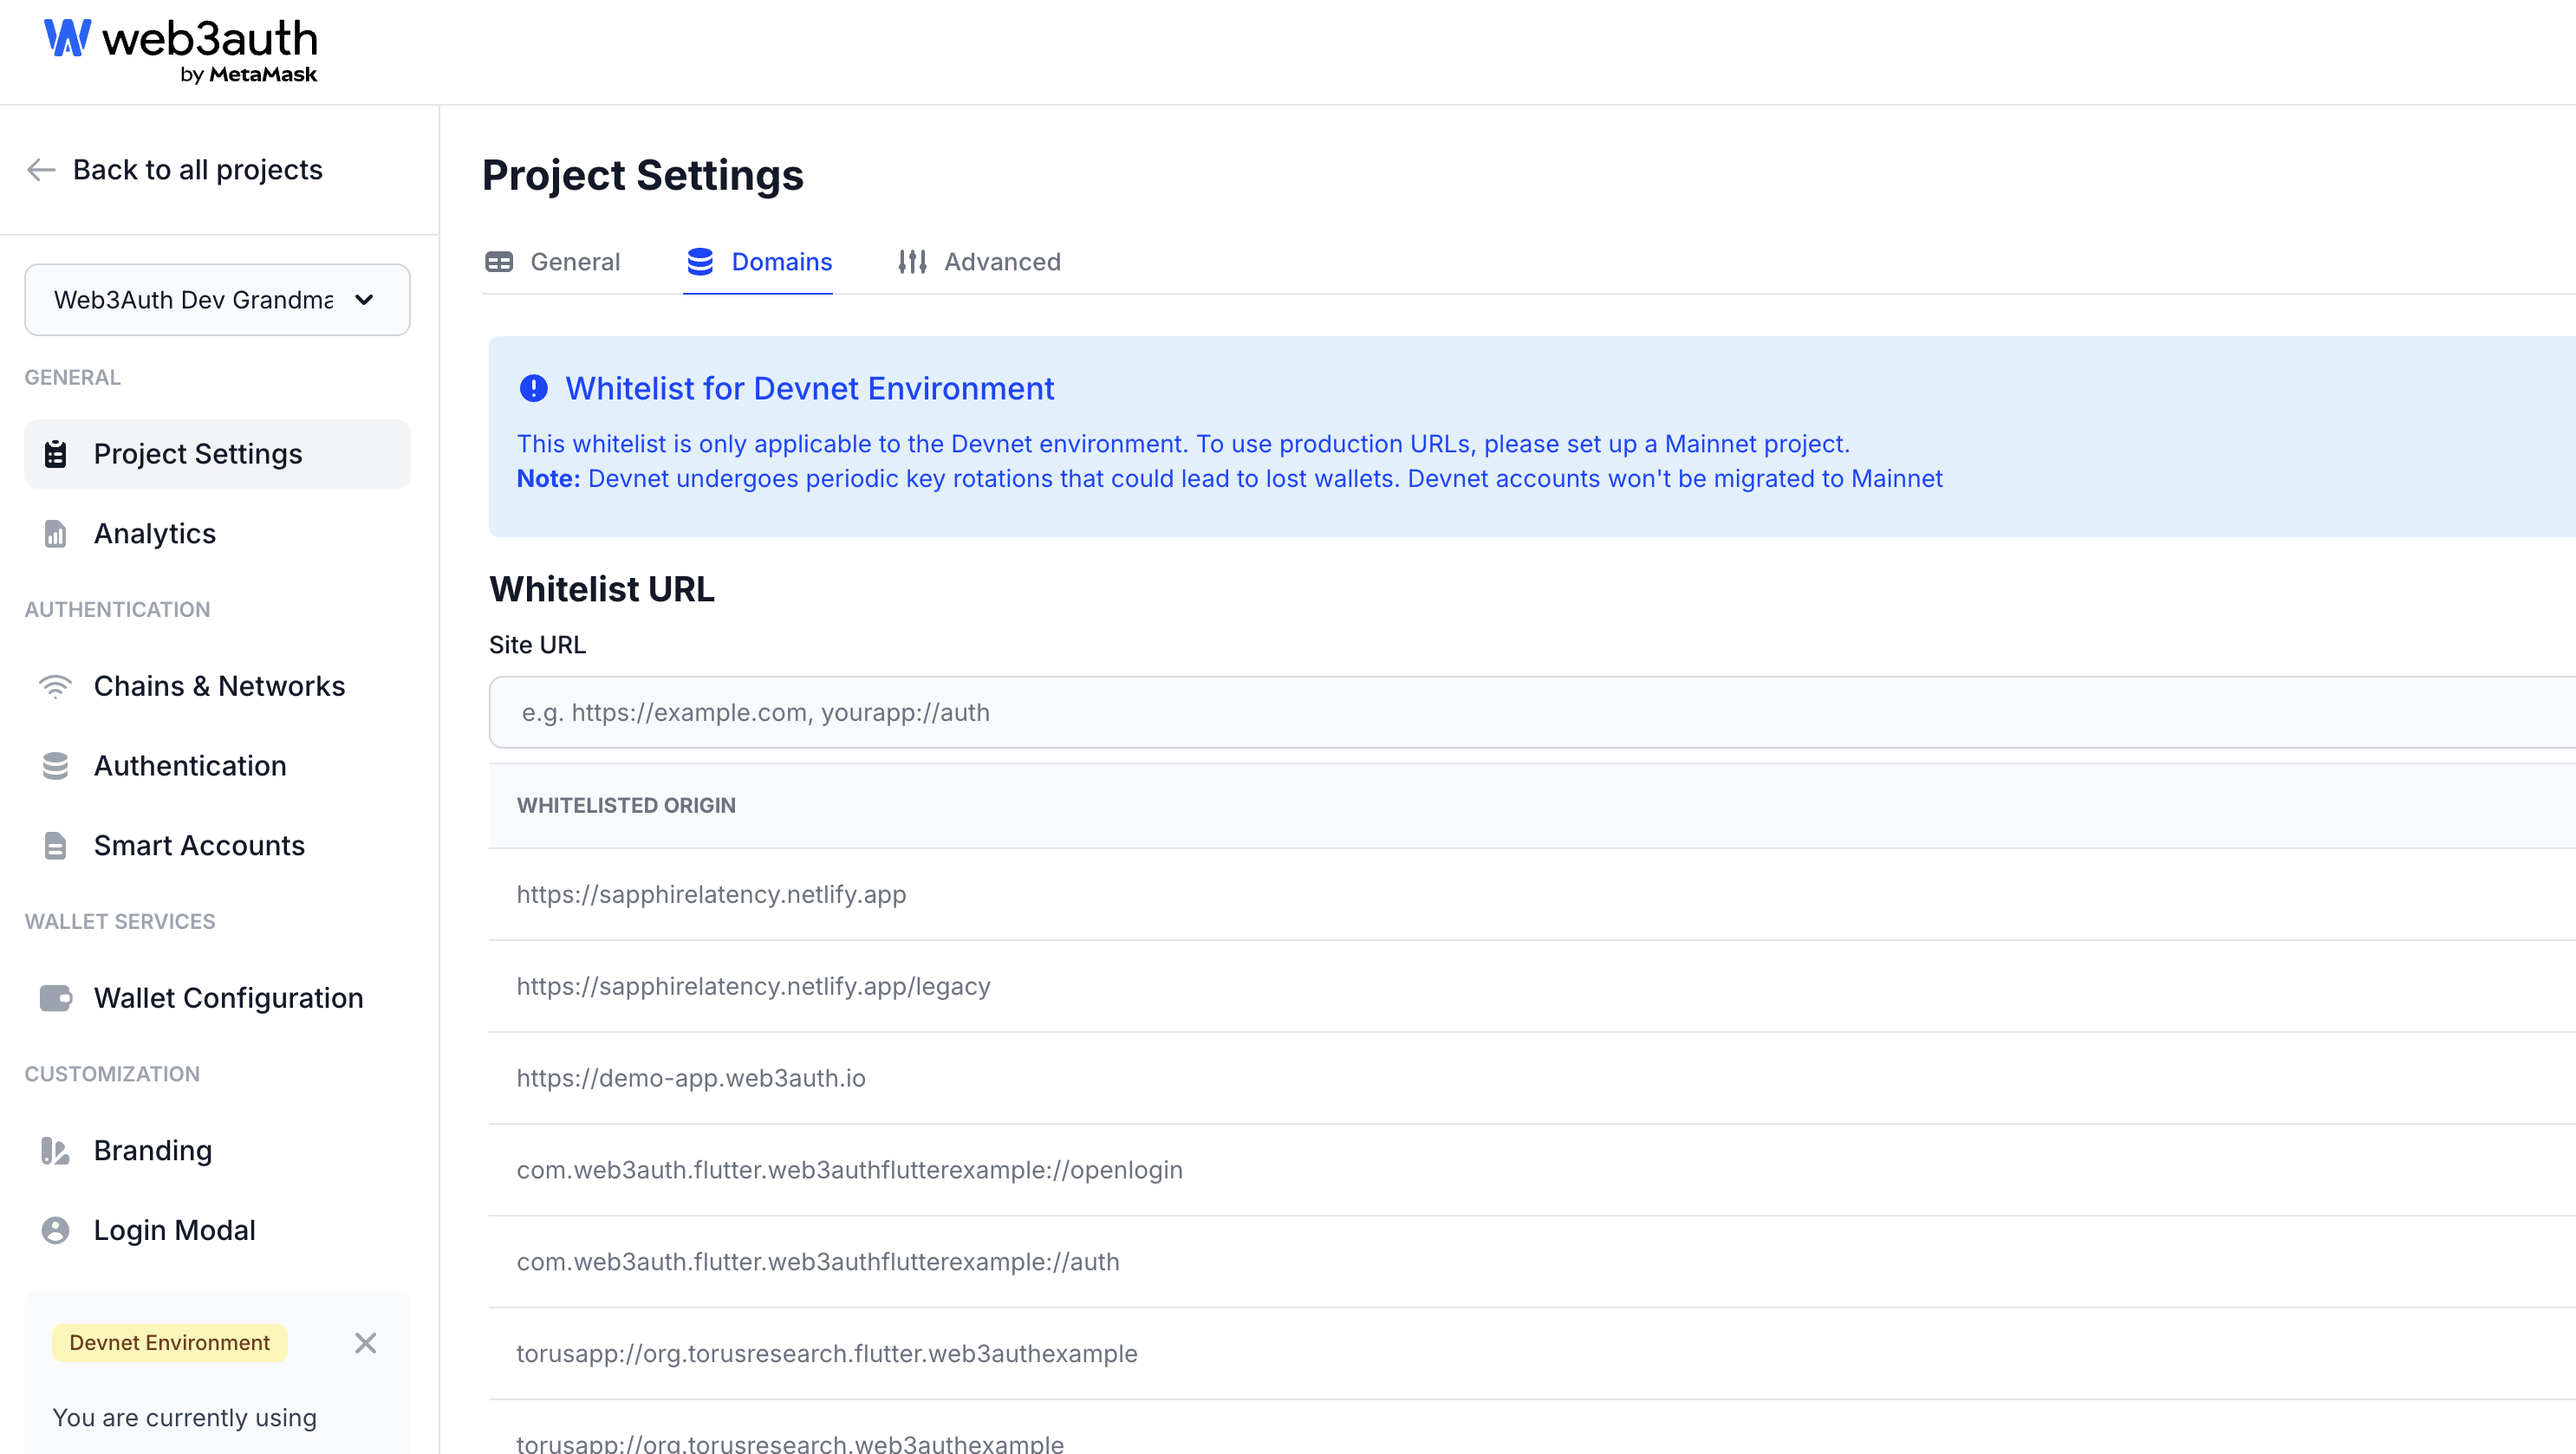This screenshot has height=1454, width=2576.
Task: Open Chains & Networks
Action: (x=217, y=686)
